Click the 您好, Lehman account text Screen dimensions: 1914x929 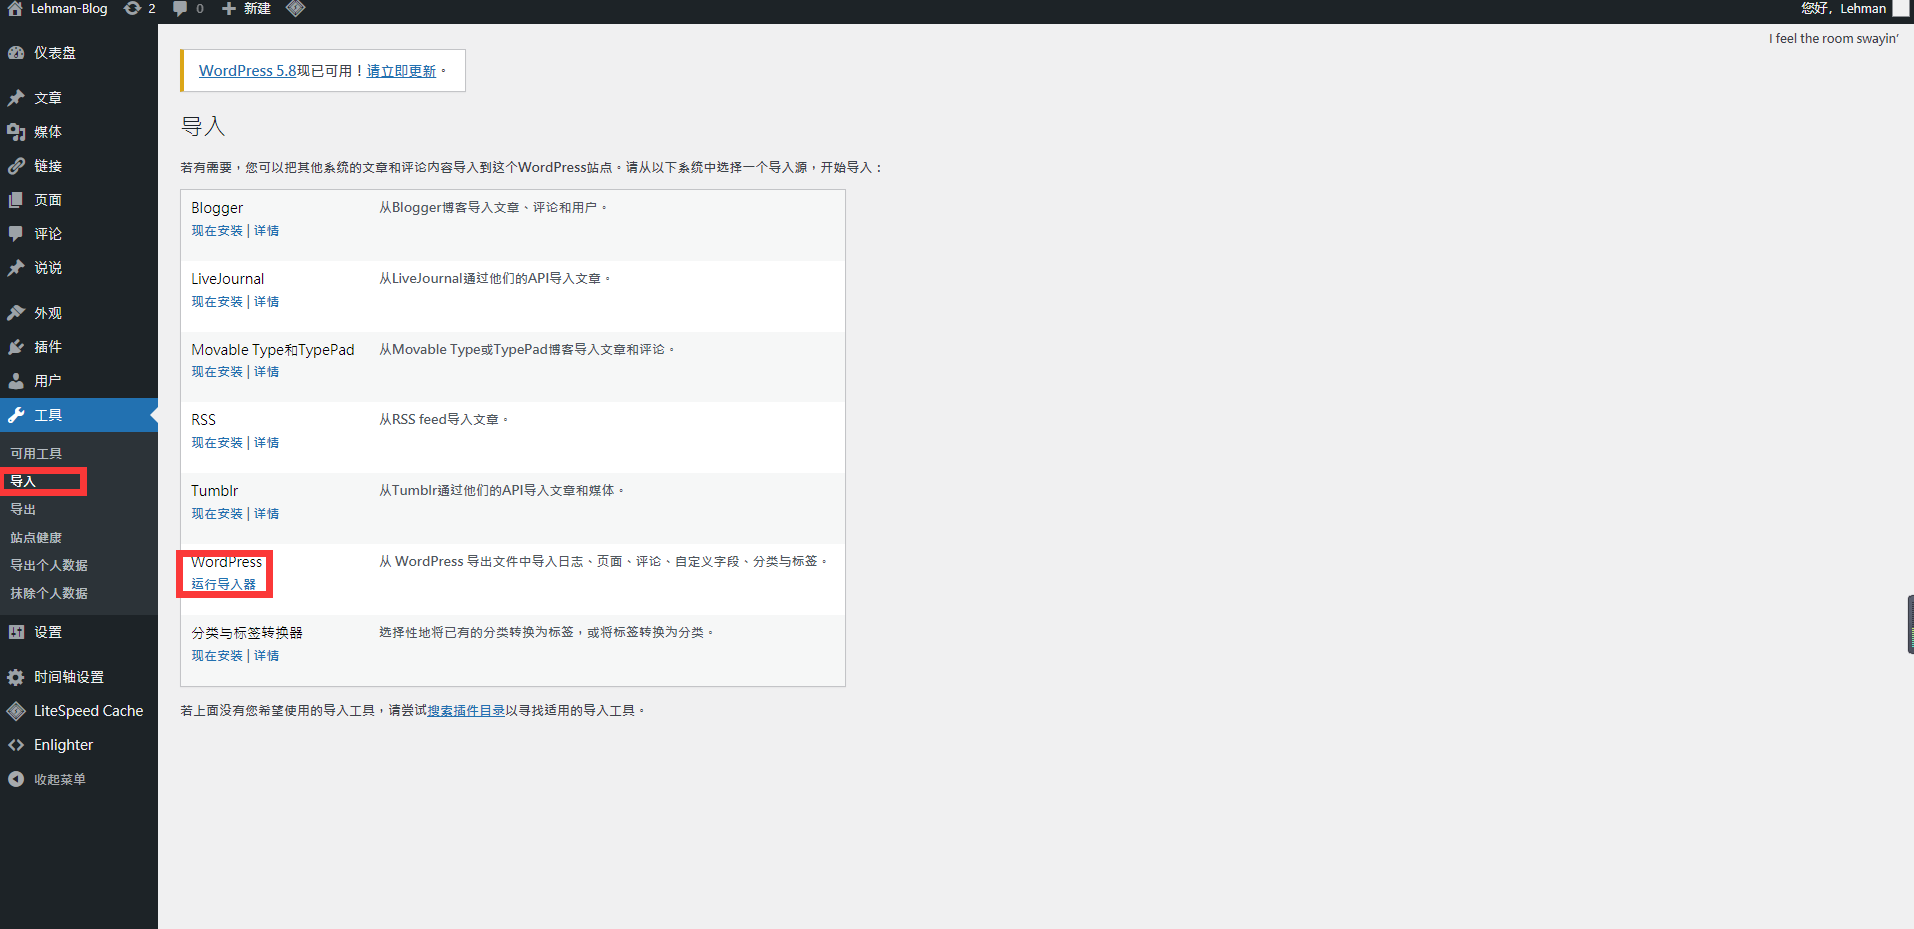tap(1844, 8)
